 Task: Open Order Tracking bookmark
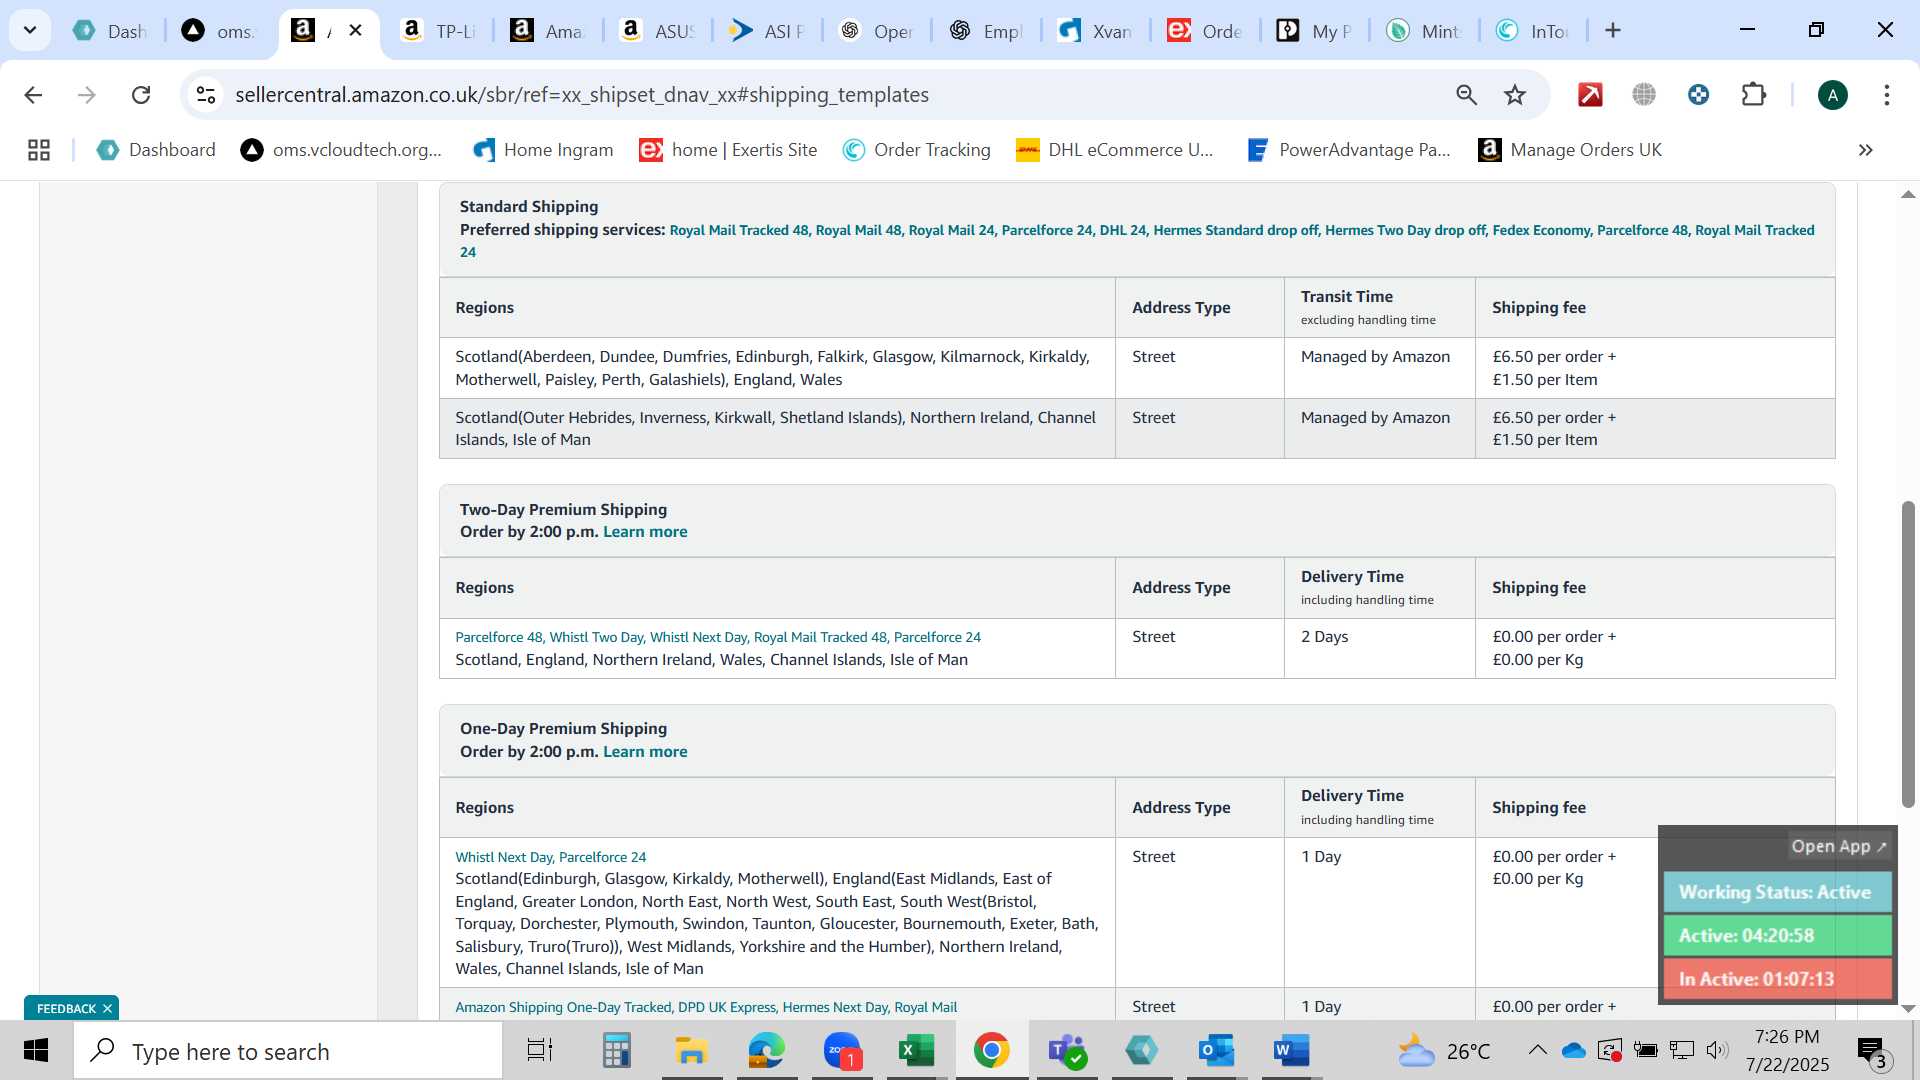pyautogui.click(x=916, y=150)
